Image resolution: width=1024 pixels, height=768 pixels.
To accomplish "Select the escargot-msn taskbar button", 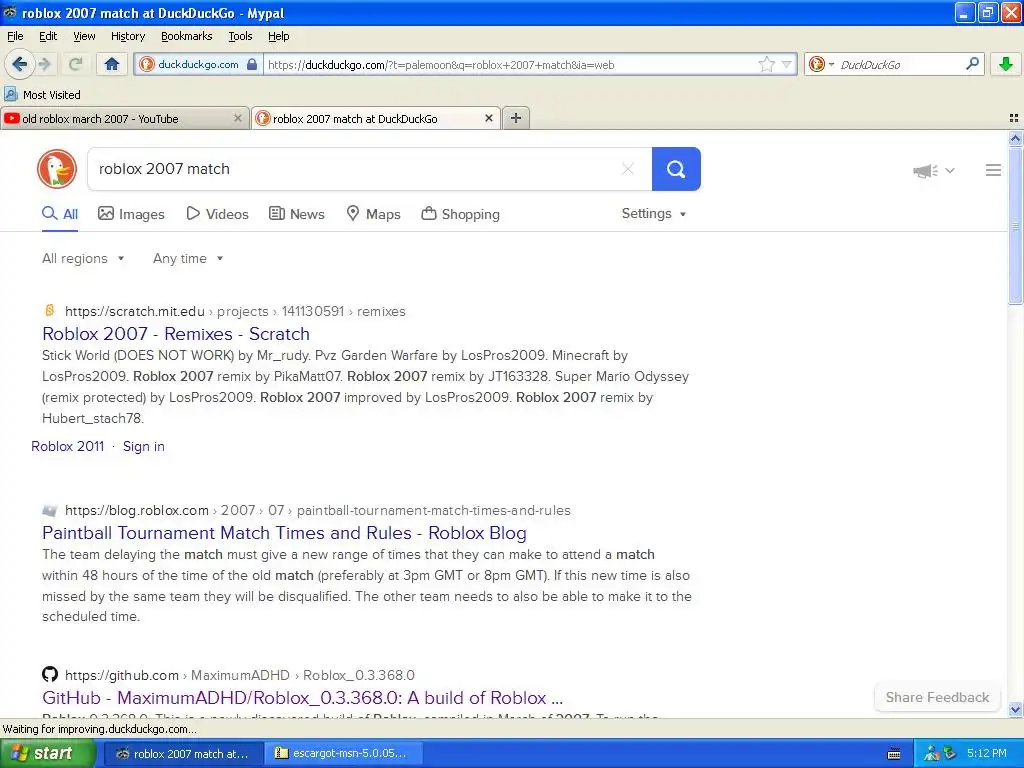I will 343,754.
